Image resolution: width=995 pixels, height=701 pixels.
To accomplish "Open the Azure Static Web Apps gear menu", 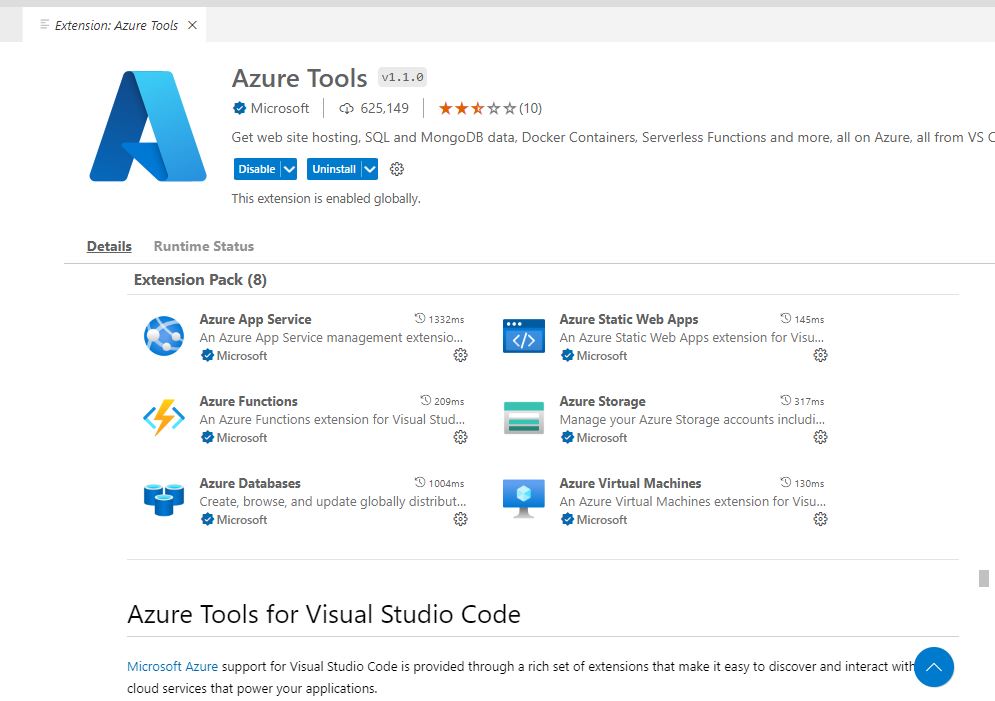I will click(x=820, y=355).
